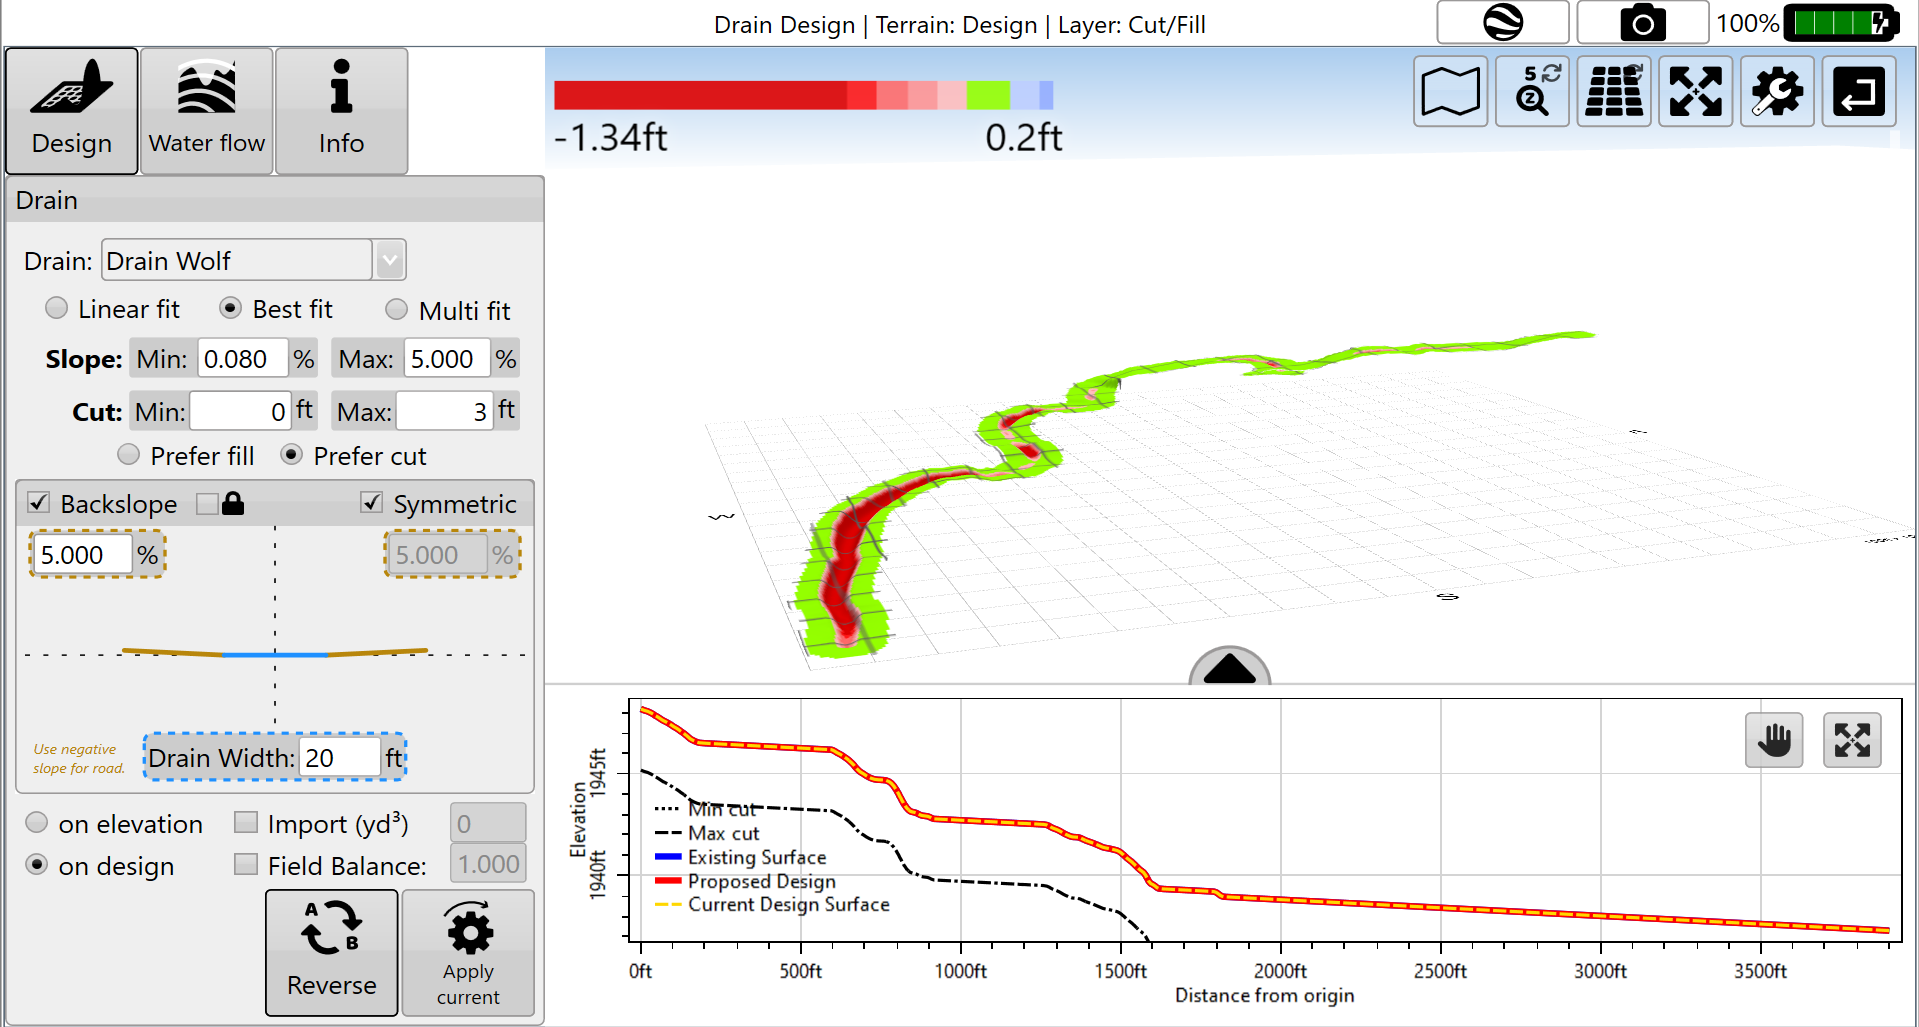Click the zoom refresh magnifier icon
Viewport: 1919px width, 1027px height.
(x=1532, y=92)
